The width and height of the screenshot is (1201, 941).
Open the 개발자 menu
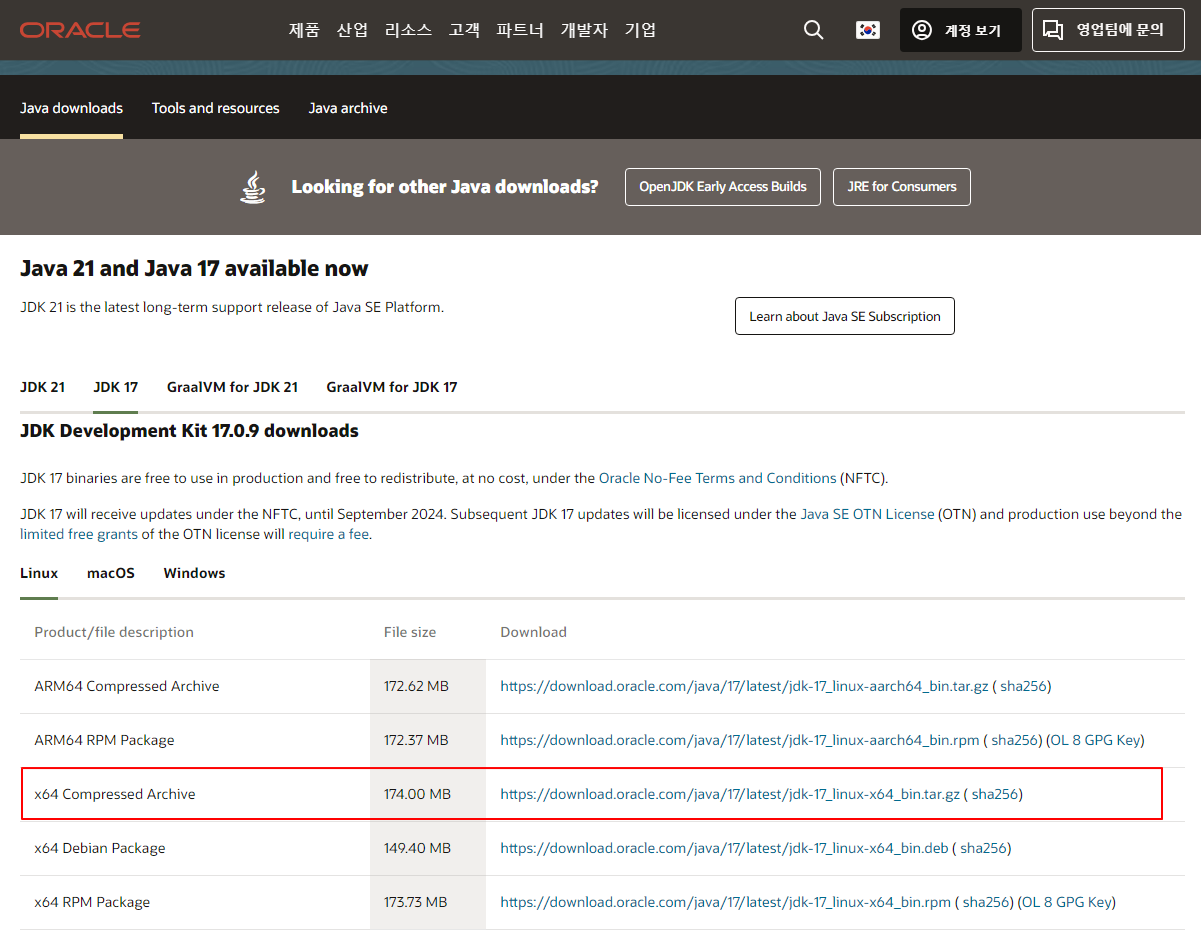[584, 30]
